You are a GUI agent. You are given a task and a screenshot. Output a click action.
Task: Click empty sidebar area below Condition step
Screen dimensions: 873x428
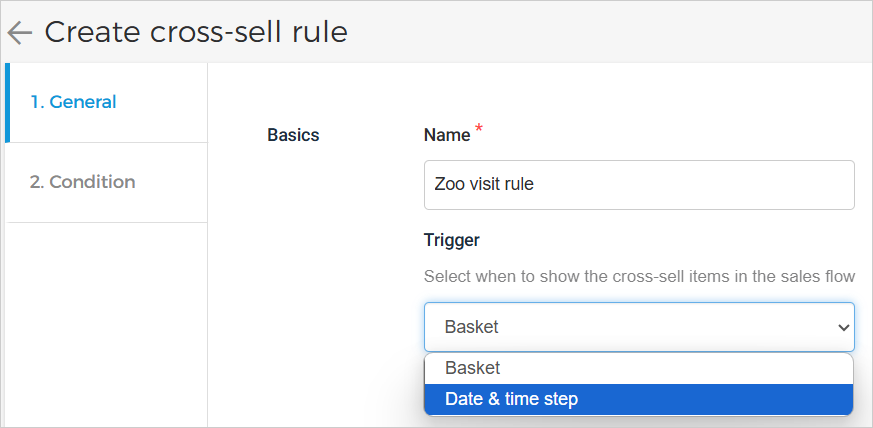point(106,320)
